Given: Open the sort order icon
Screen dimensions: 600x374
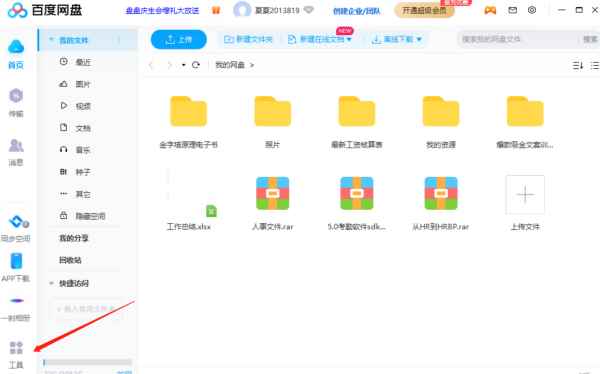Looking at the screenshot, I should point(578,65).
